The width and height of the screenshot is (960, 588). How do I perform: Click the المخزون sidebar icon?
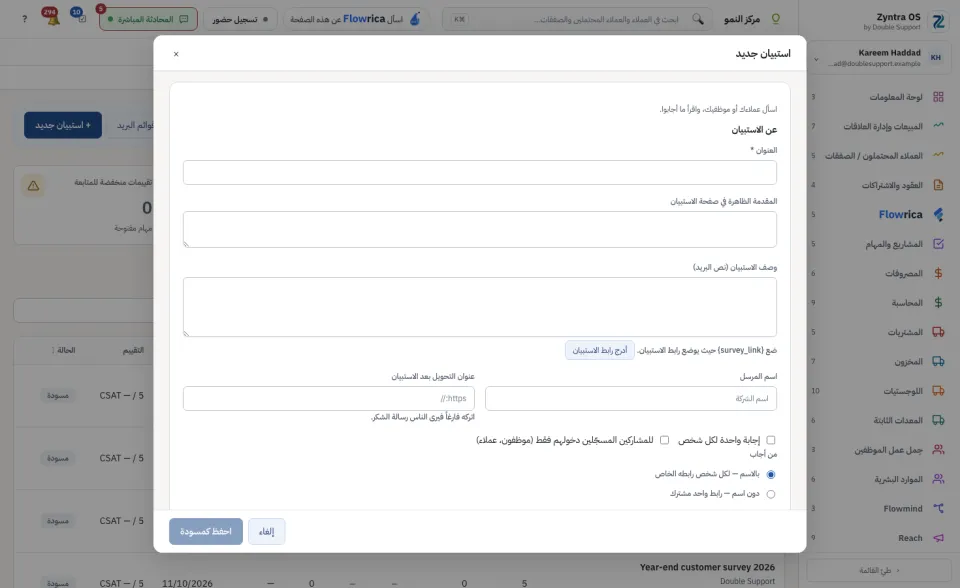pos(938,361)
